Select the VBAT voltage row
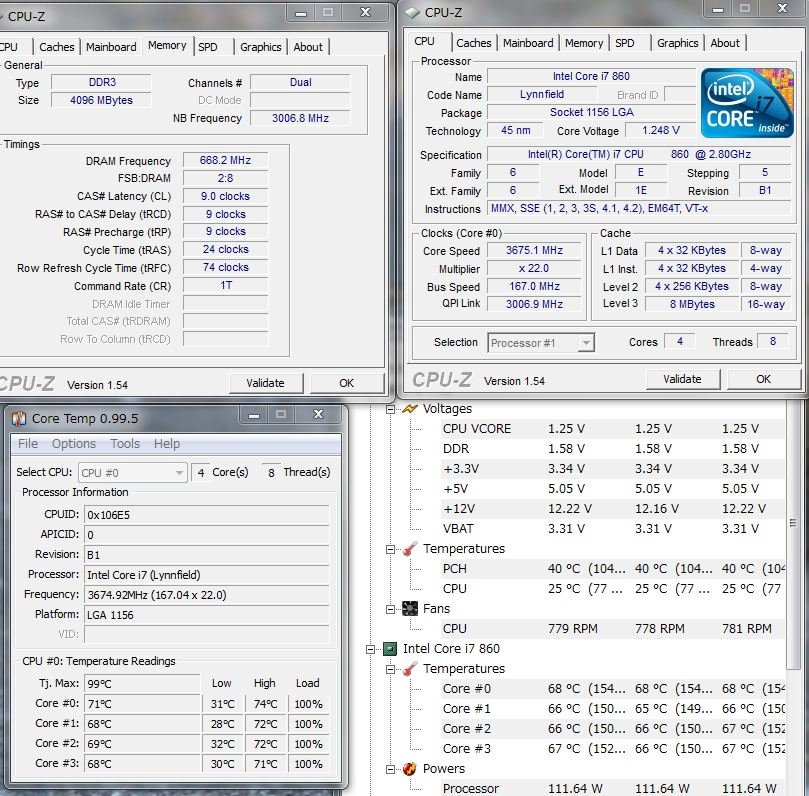This screenshot has width=809, height=796. coord(612,529)
